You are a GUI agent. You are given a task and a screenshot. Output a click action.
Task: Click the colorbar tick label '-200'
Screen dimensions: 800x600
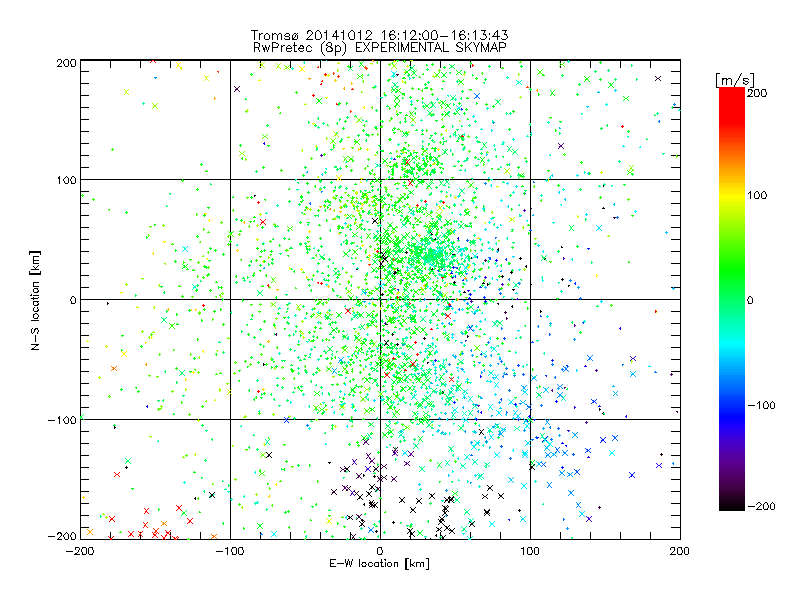coord(761,506)
